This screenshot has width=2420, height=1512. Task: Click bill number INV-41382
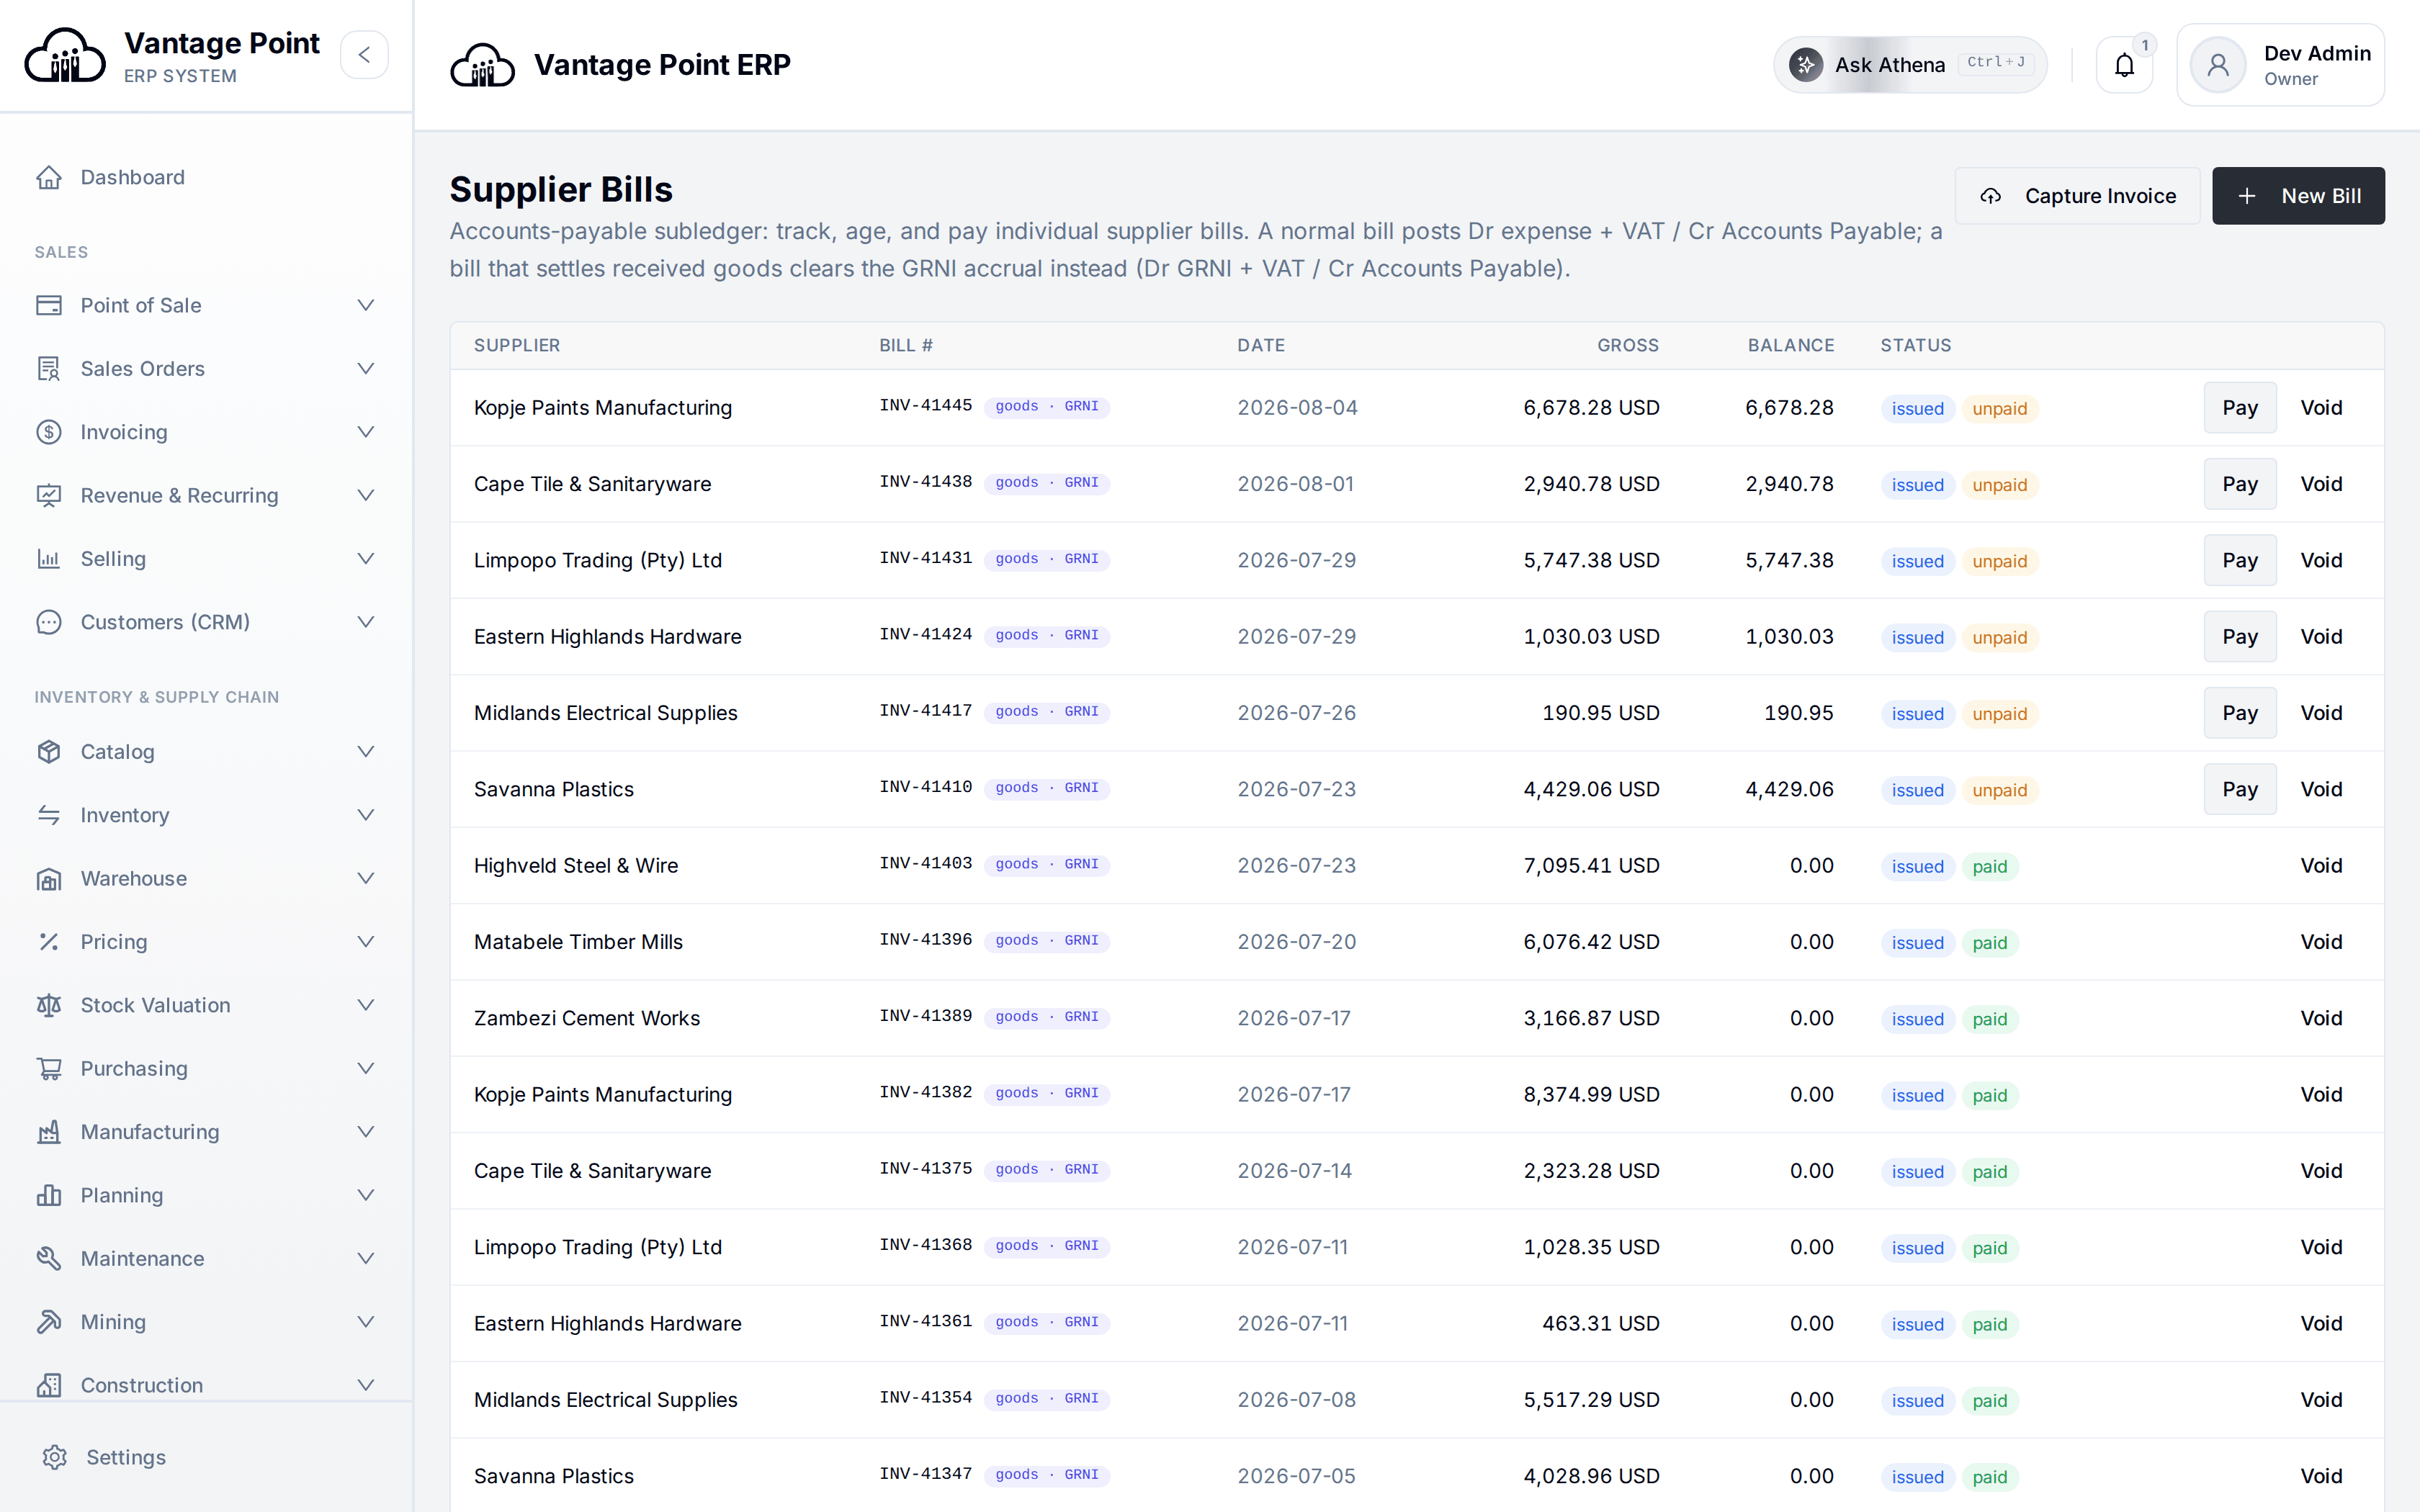[x=926, y=1092]
